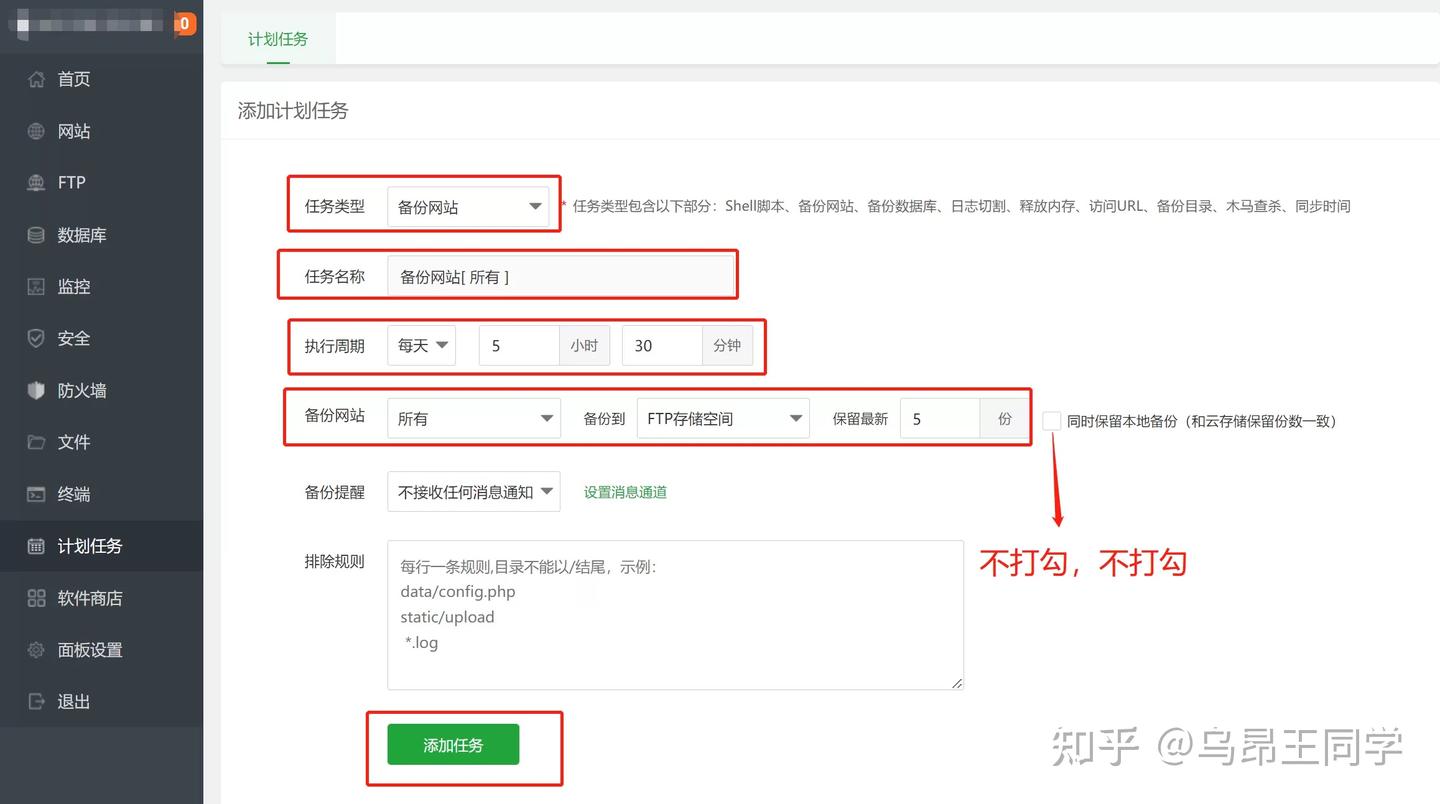Open the backup reminder notification dropdown

pos(473,492)
